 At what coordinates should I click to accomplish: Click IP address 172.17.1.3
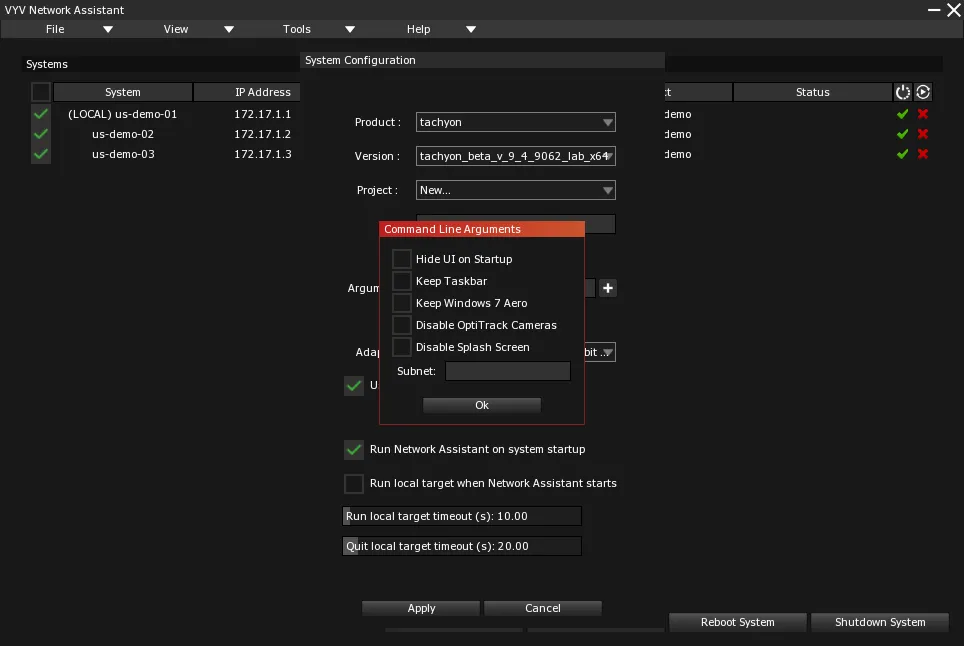[x=263, y=154]
